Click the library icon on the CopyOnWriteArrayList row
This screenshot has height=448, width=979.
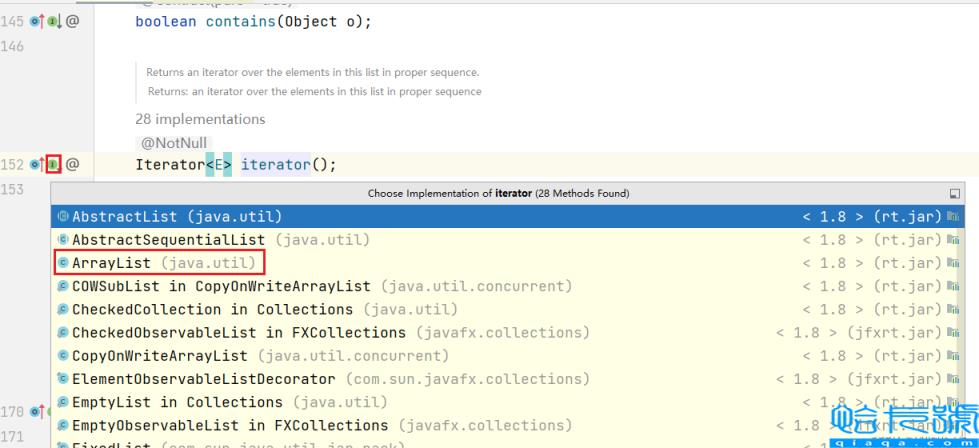click(953, 356)
